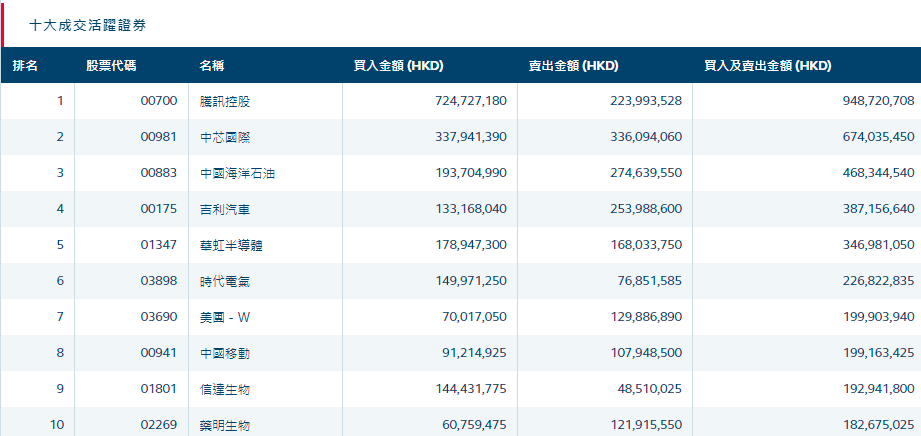Click buy amount 91,214,925
Viewport: 921px width, 436px height.
point(475,353)
